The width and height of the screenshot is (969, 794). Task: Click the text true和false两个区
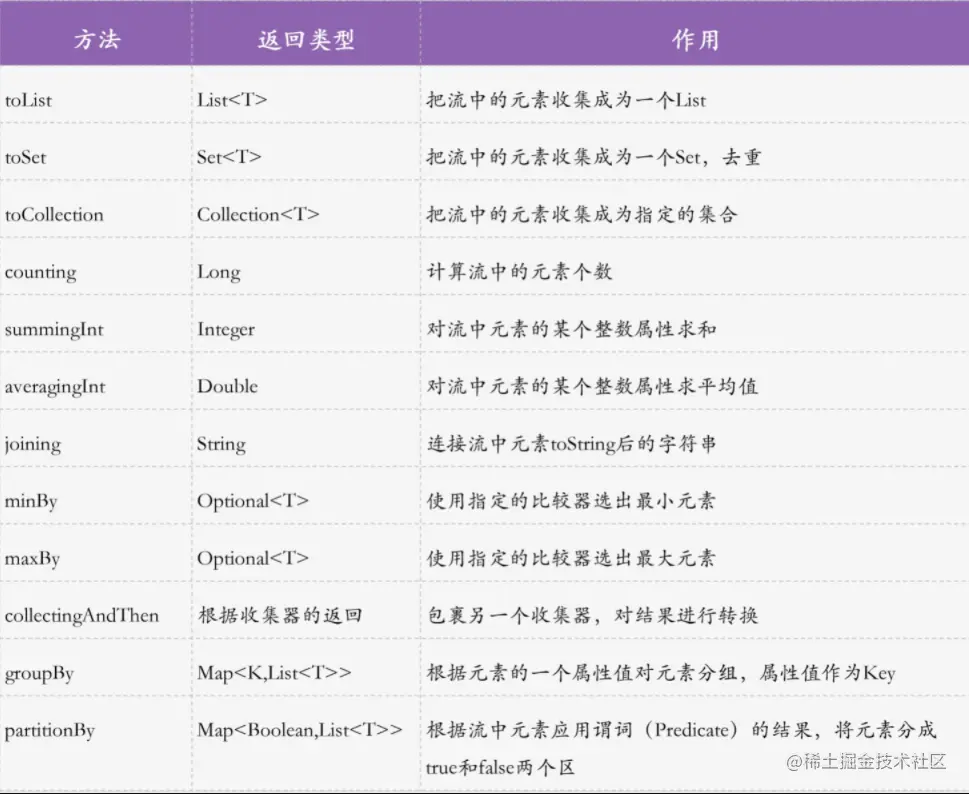[500, 768]
